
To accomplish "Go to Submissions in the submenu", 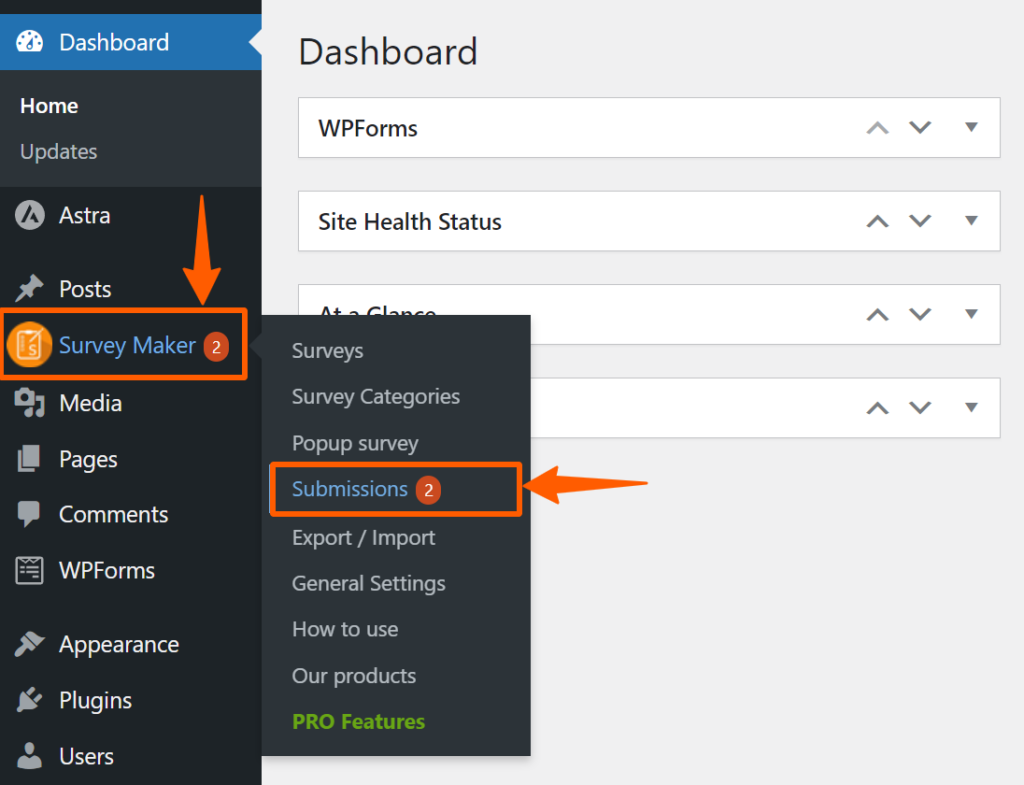I will (349, 489).
